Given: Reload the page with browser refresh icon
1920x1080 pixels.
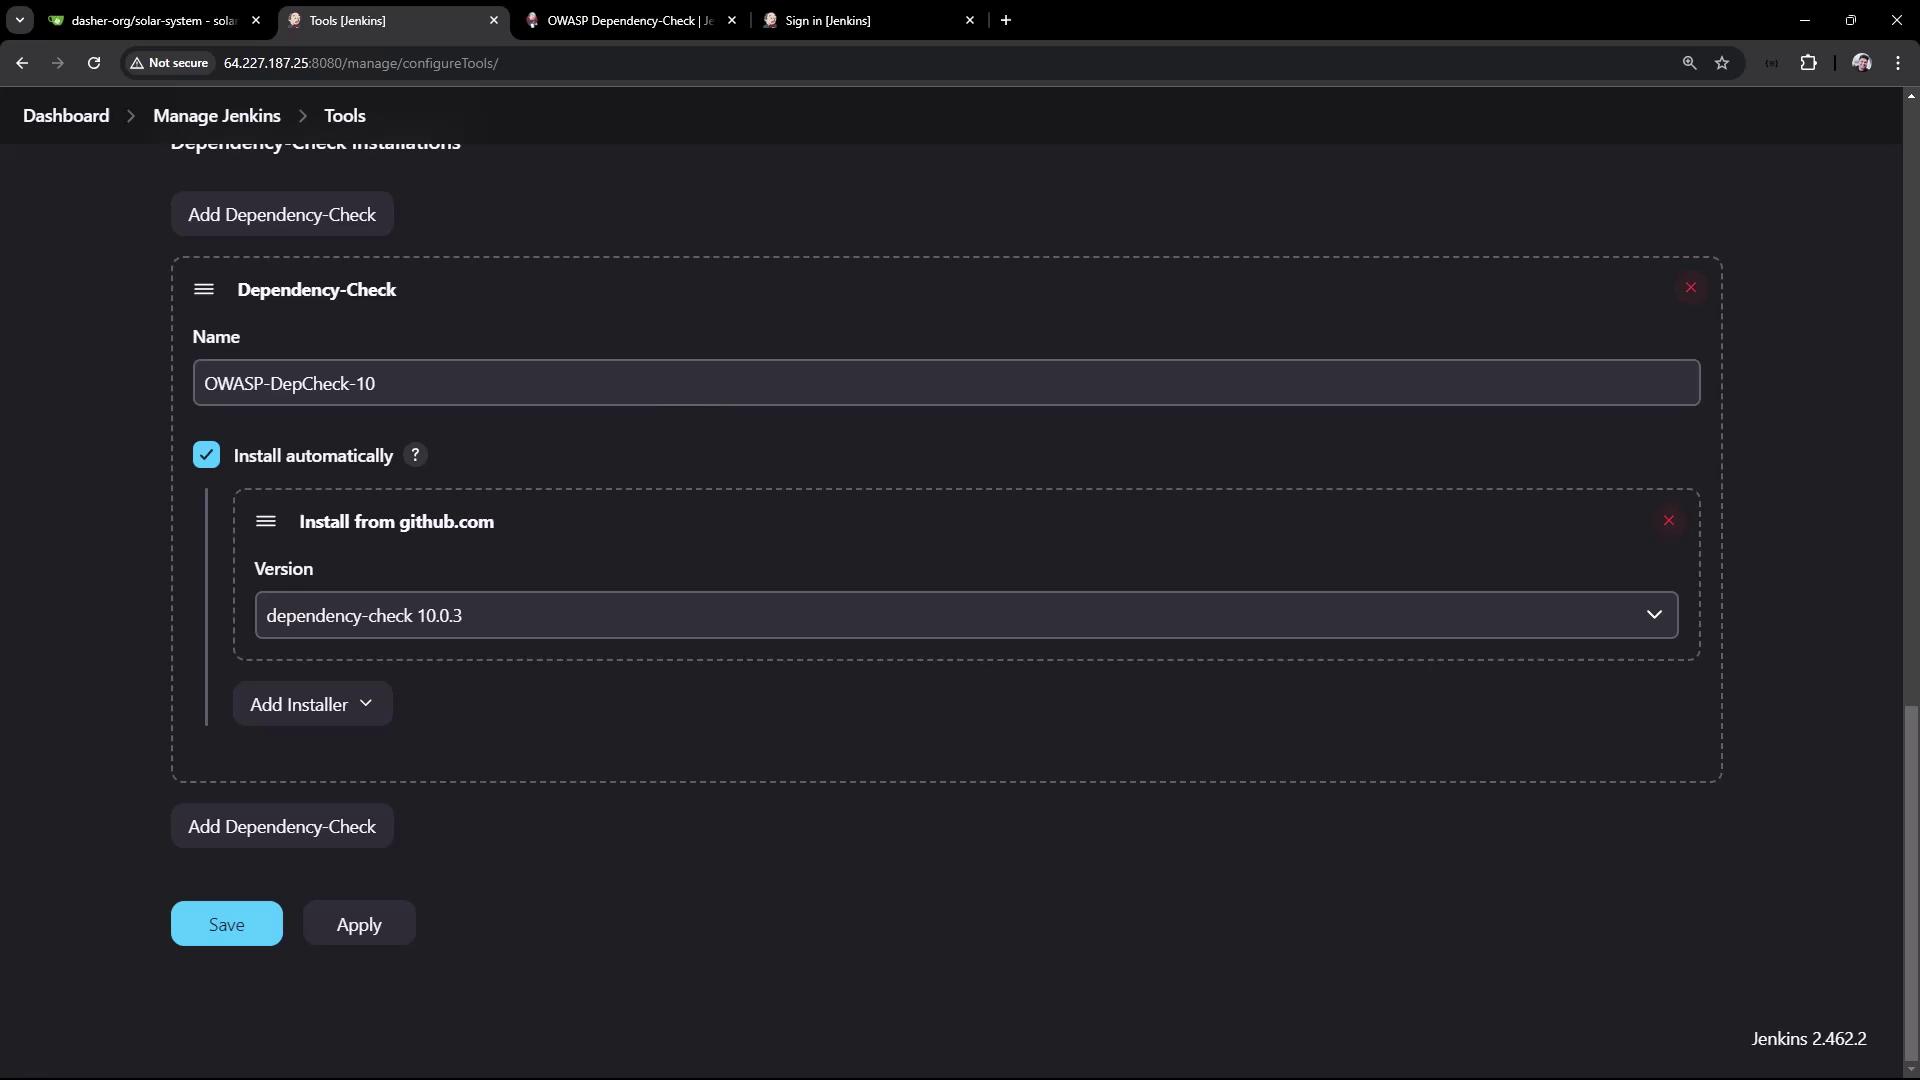Looking at the screenshot, I should pyautogui.click(x=94, y=63).
